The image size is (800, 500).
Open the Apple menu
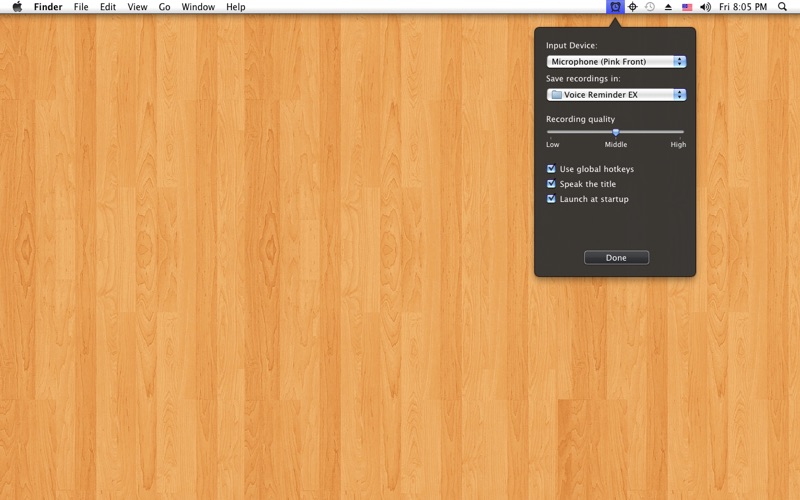(x=17, y=7)
